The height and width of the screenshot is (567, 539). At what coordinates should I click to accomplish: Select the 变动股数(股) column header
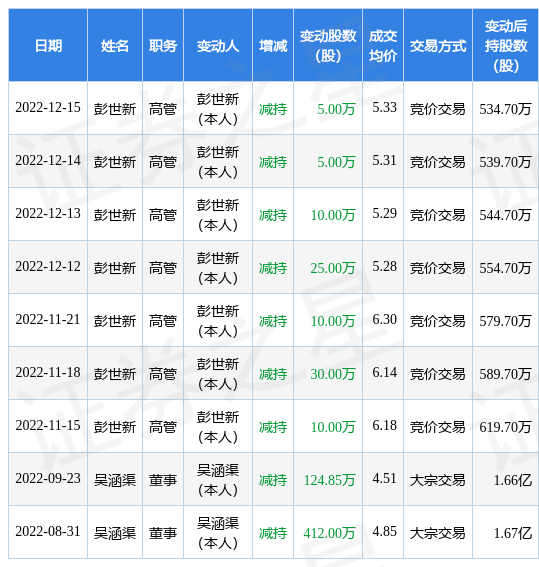tap(328, 46)
